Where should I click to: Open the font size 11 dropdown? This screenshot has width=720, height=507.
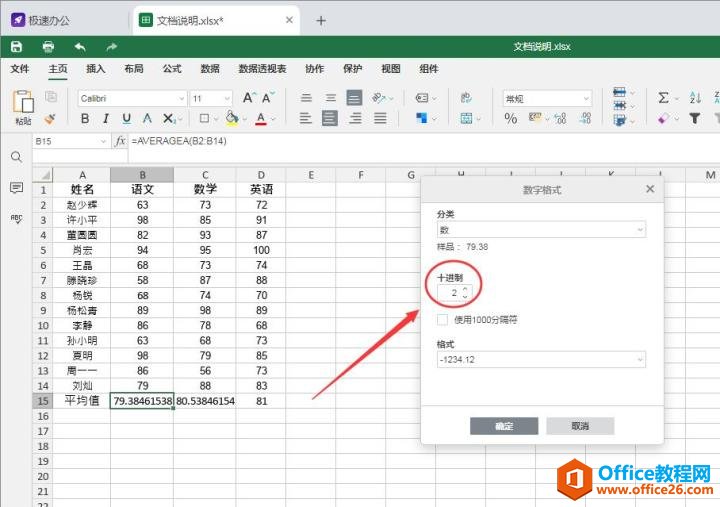tap(227, 98)
